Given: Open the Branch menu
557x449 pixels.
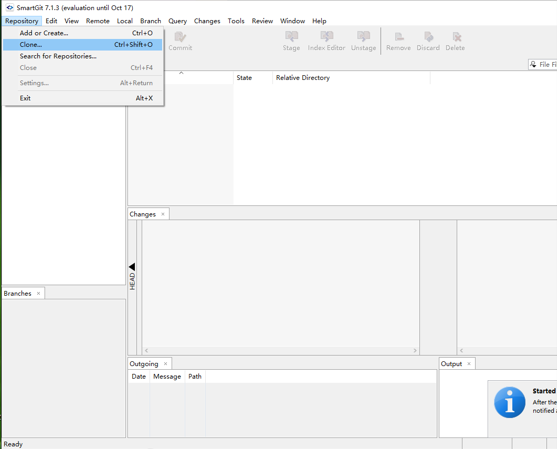Looking at the screenshot, I should (151, 21).
